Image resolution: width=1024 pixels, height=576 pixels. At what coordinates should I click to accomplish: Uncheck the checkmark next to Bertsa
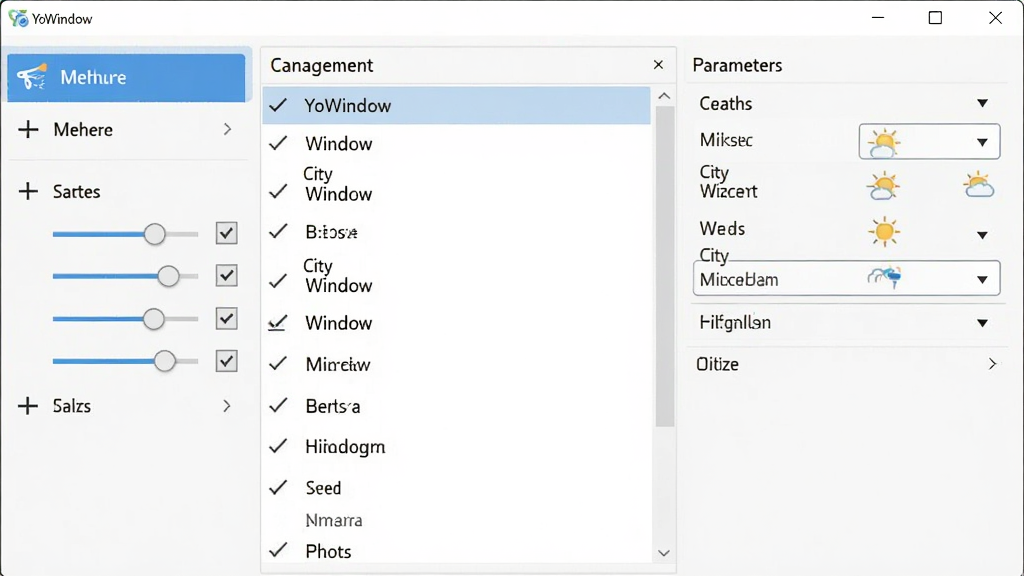[278, 406]
